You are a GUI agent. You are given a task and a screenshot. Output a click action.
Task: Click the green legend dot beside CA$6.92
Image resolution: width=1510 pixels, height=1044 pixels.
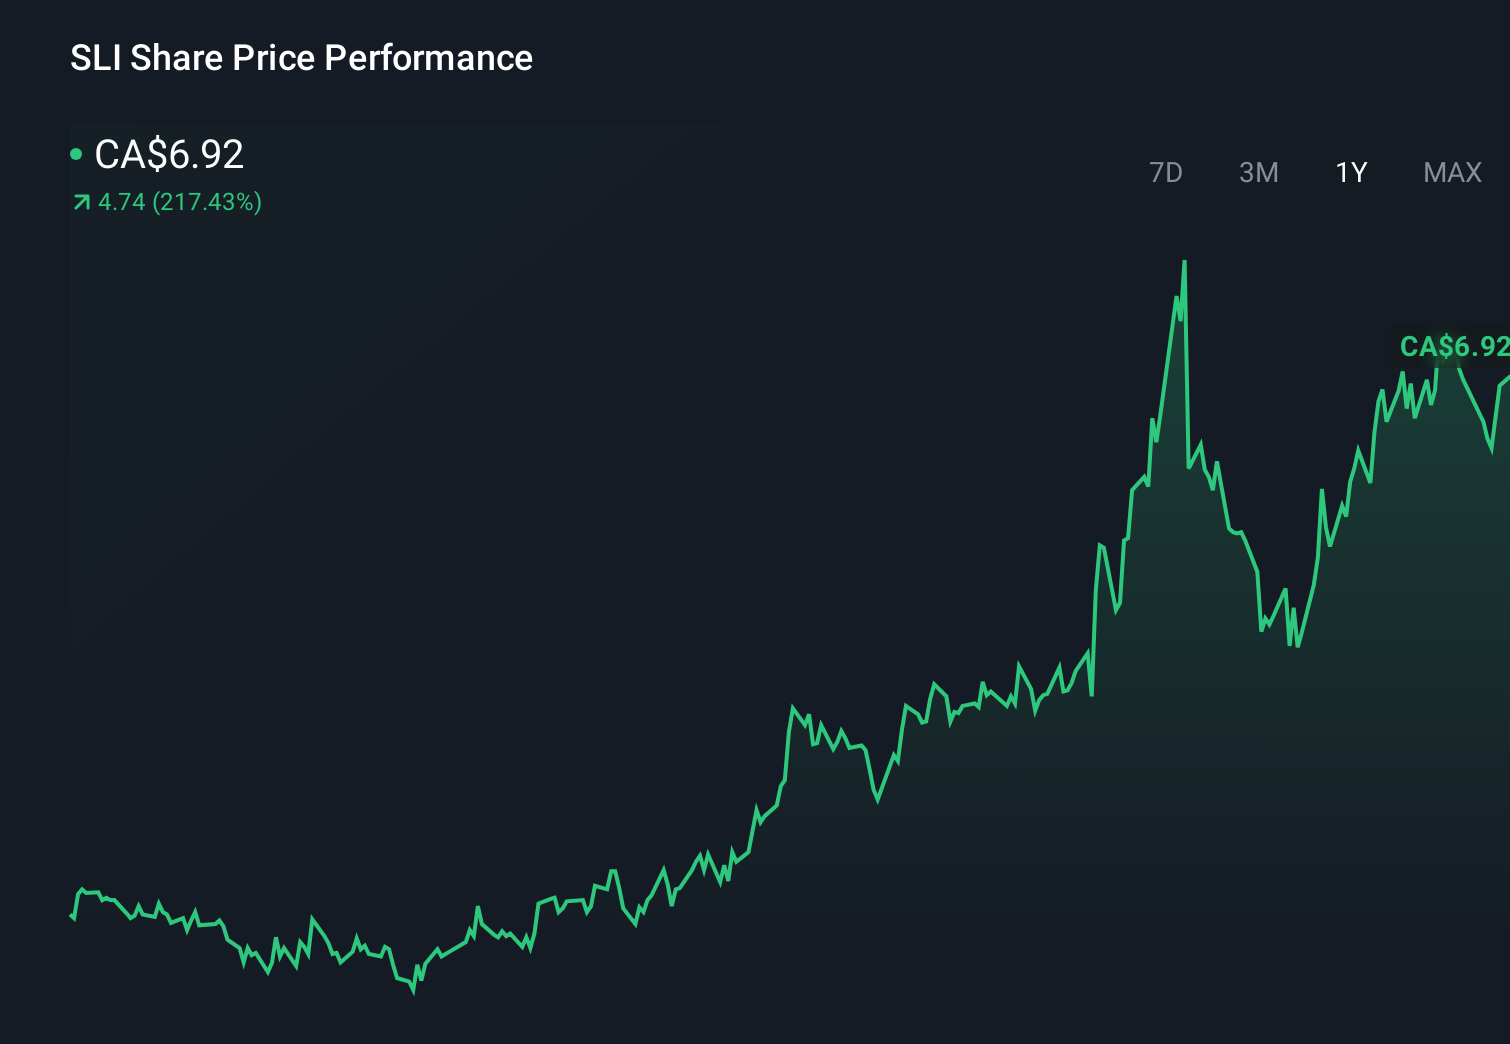tap(78, 154)
